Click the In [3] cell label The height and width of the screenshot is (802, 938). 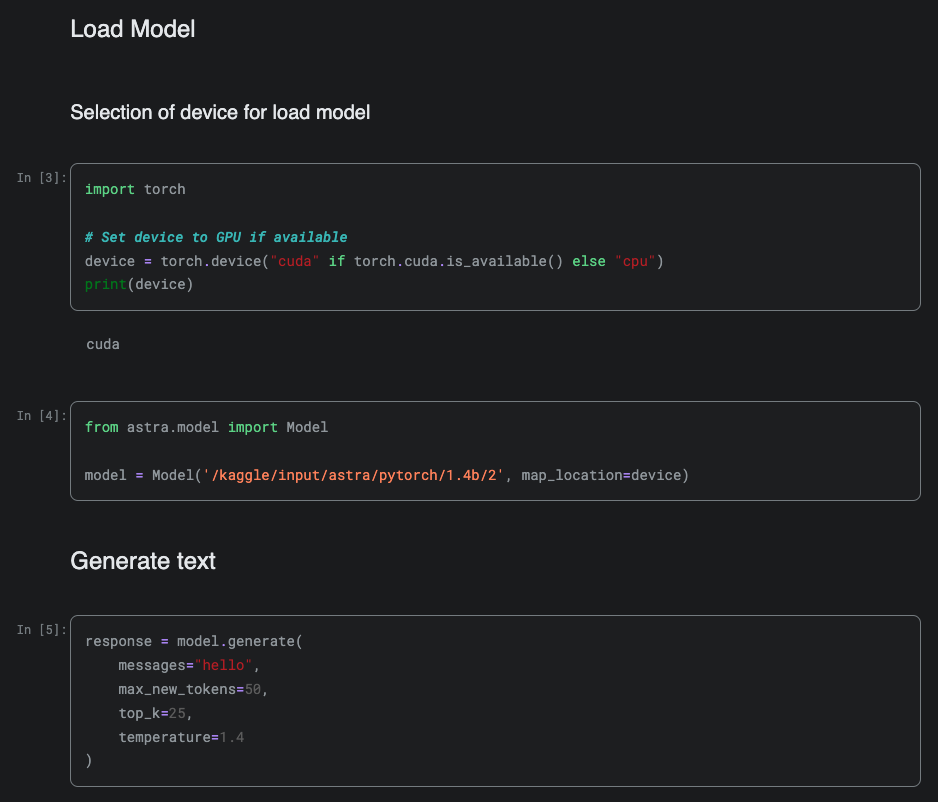click(x=42, y=177)
